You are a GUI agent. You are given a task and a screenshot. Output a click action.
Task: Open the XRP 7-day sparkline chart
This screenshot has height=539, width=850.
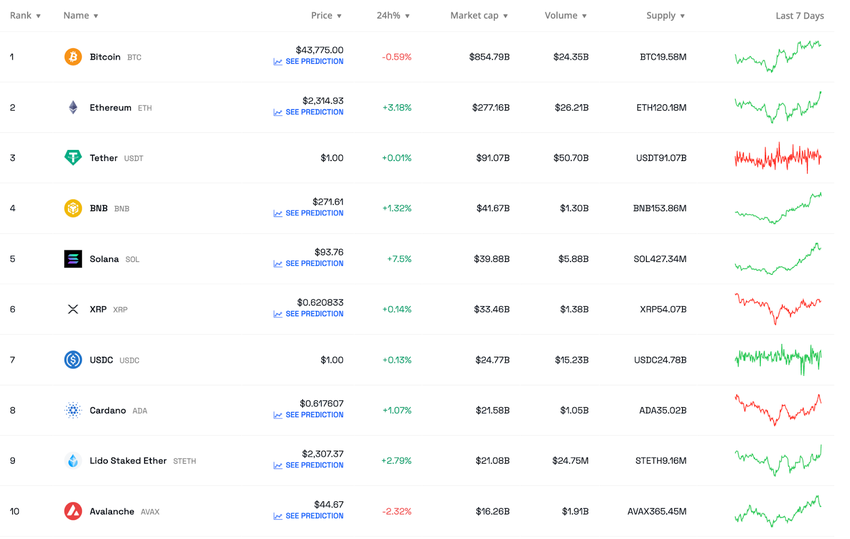(778, 309)
